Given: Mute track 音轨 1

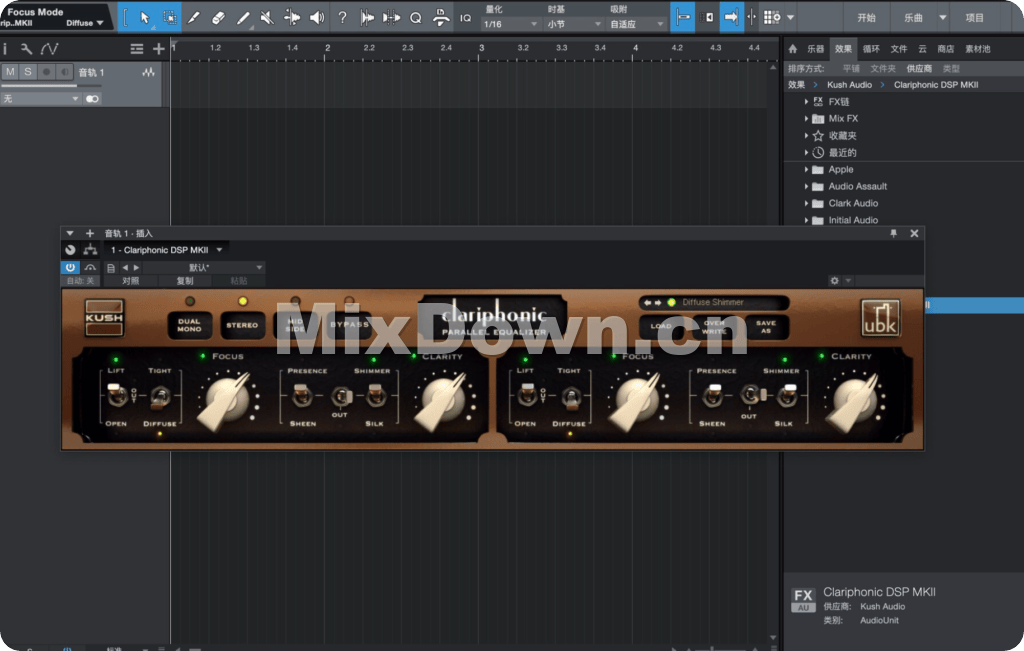Looking at the screenshot, I should click(10, 72).
